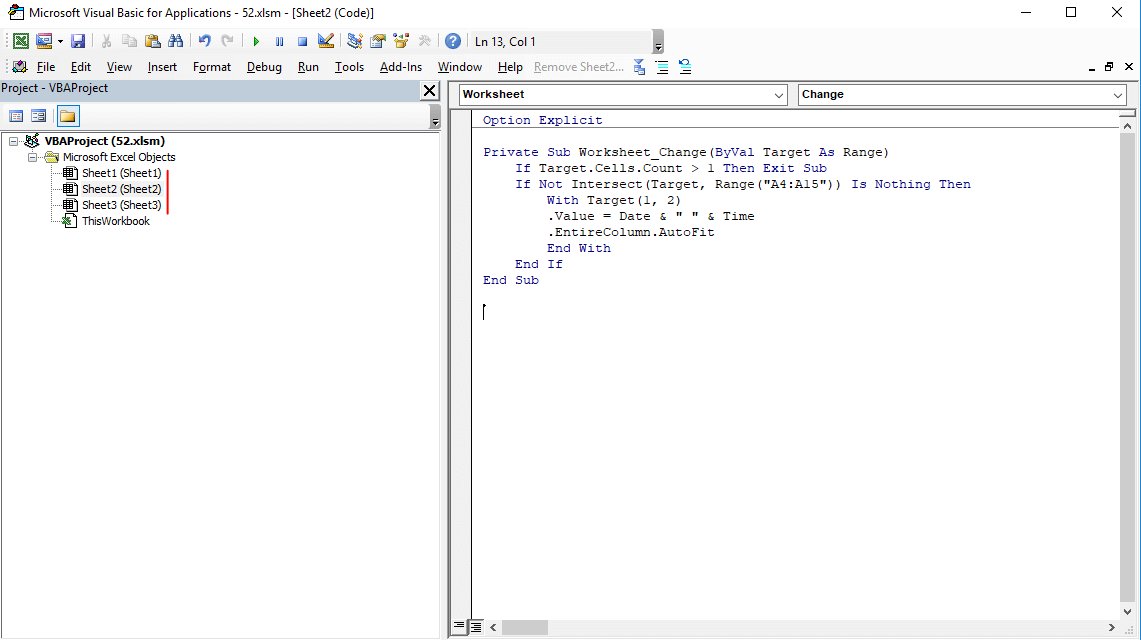Open the Insert menu

coord(162,67)
